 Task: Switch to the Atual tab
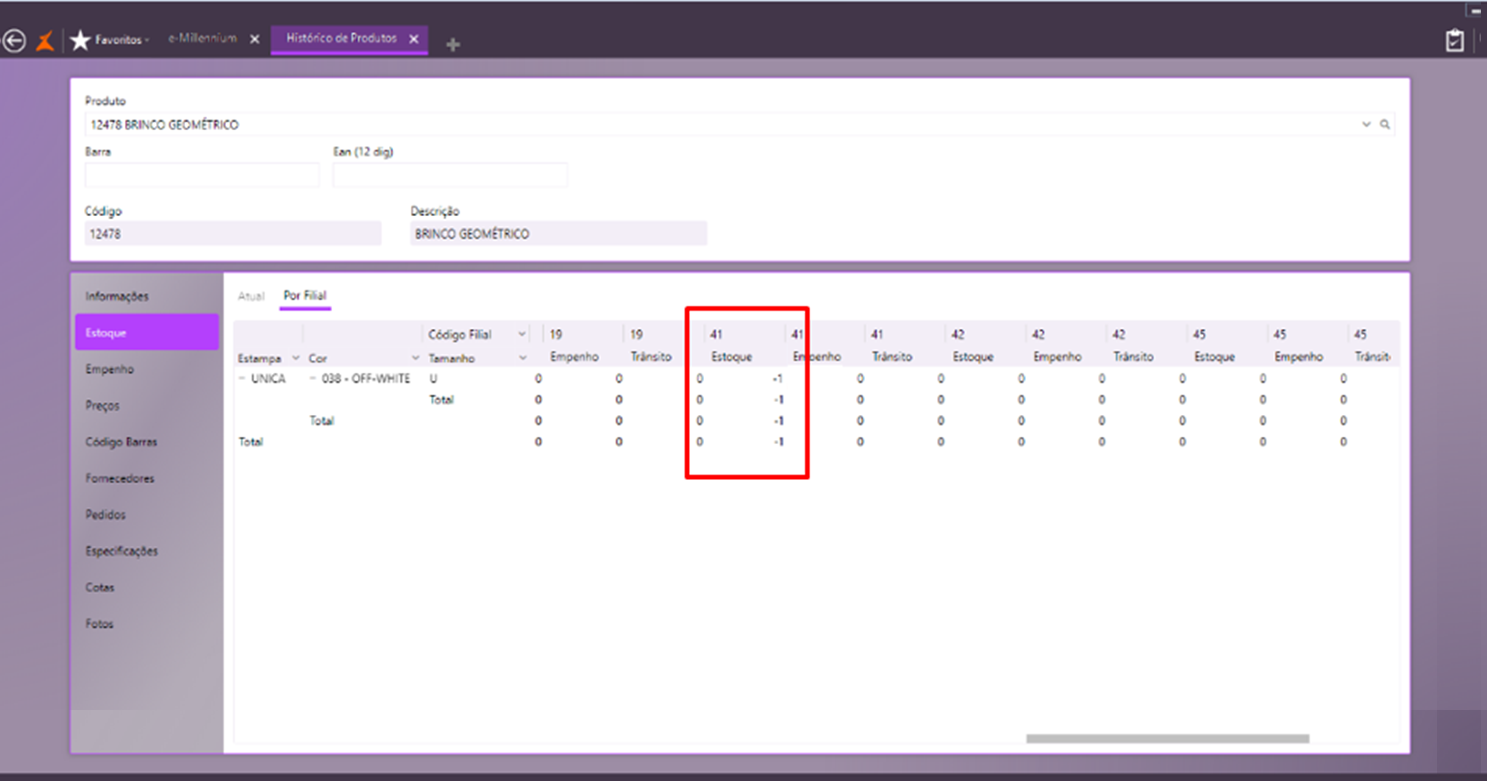(251, 296)
